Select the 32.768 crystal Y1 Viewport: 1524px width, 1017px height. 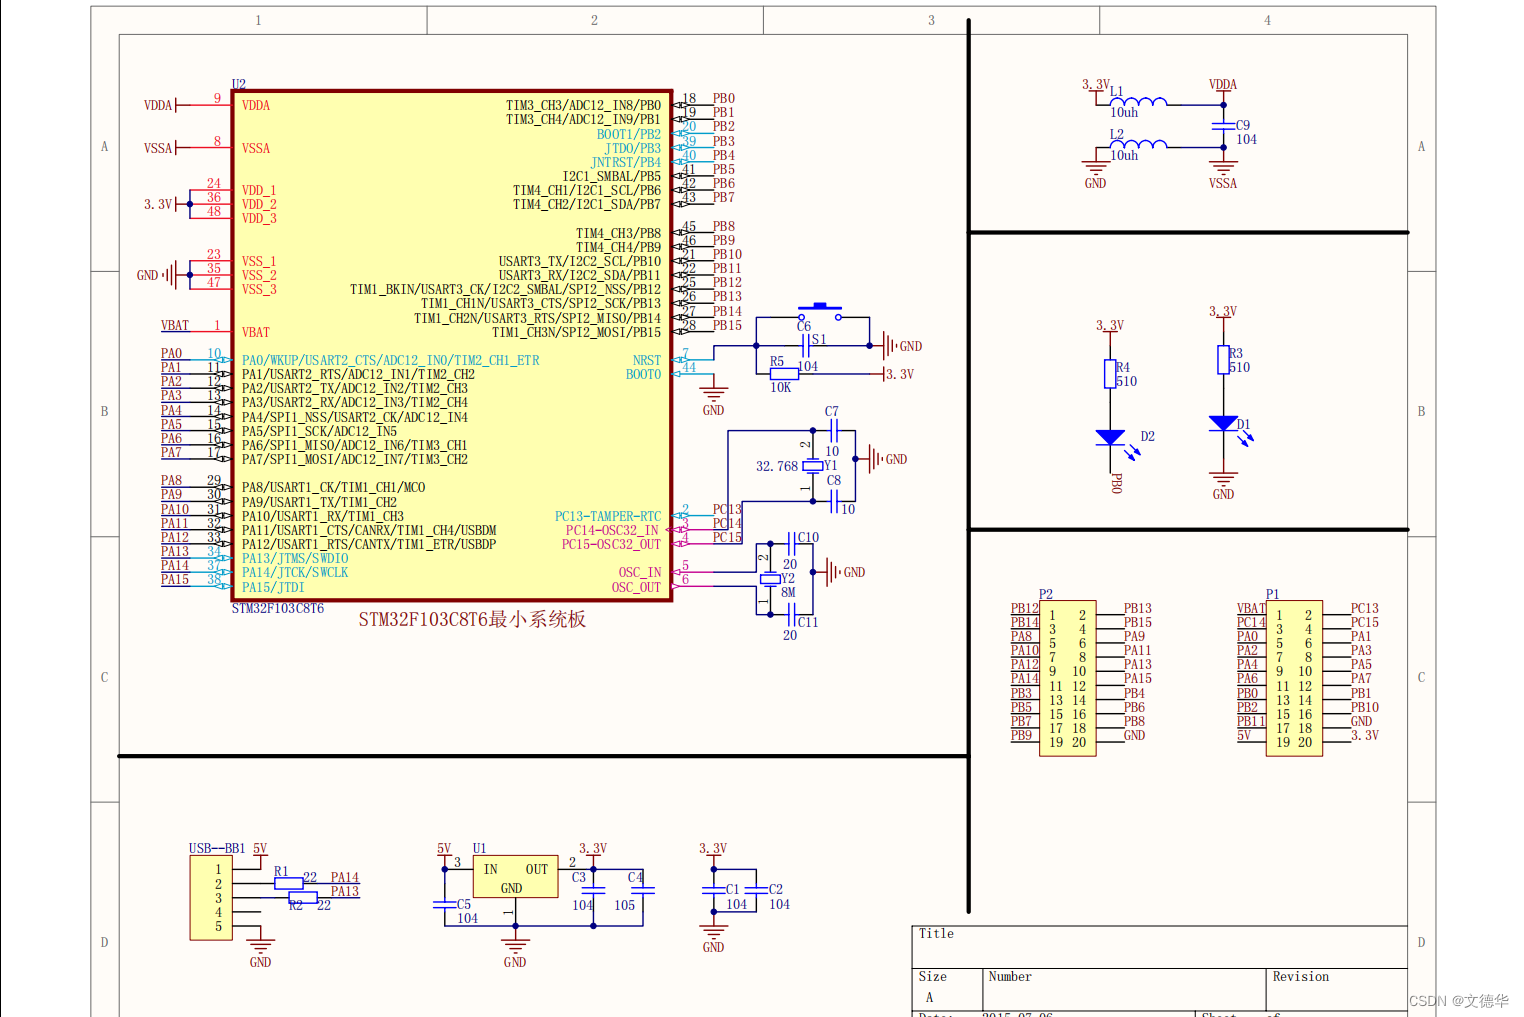(813, 466)
